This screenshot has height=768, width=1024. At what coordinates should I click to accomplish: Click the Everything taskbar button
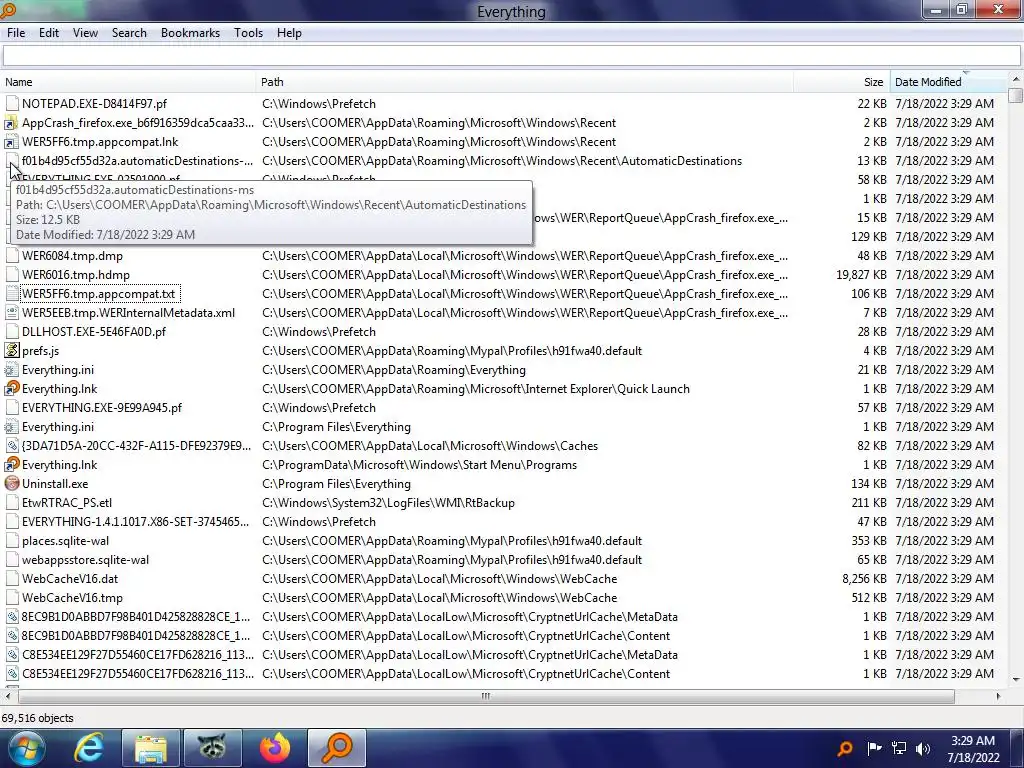click(x=337, y=748)
